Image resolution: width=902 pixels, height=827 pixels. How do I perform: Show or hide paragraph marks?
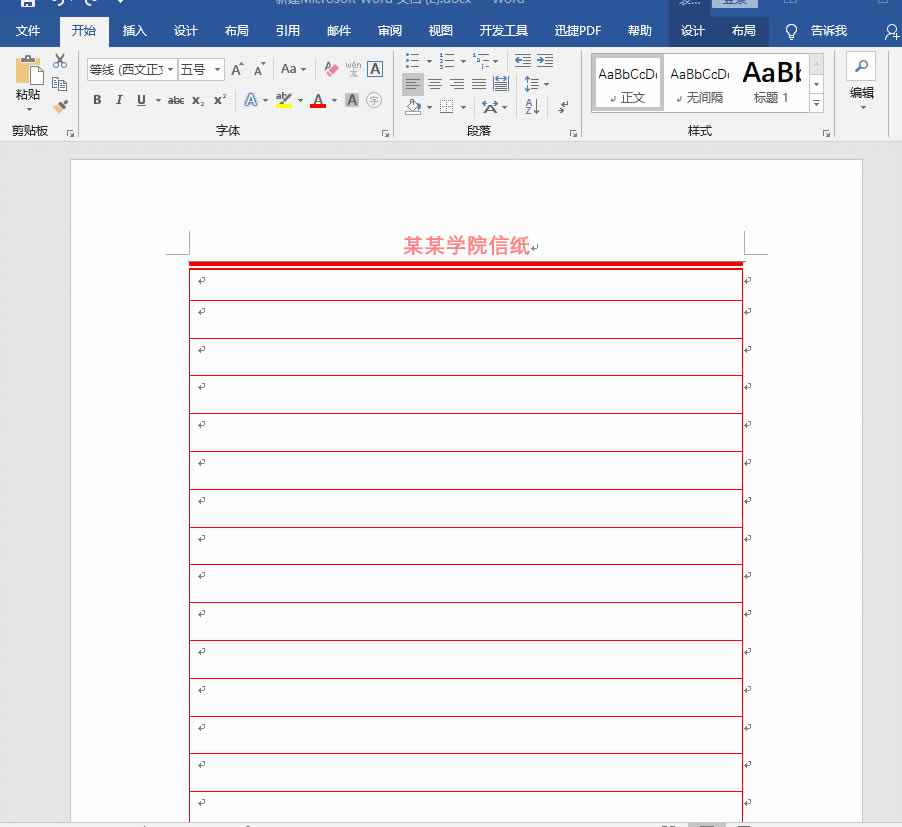pos(564,106)
